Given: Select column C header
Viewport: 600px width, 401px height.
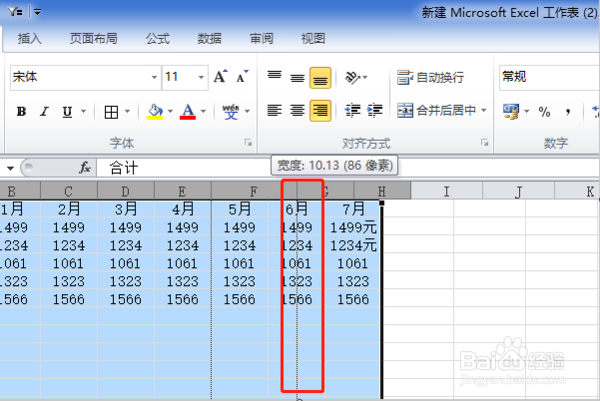Looking at the screenshot, I should pyautogui.click(x=68, y=191).
